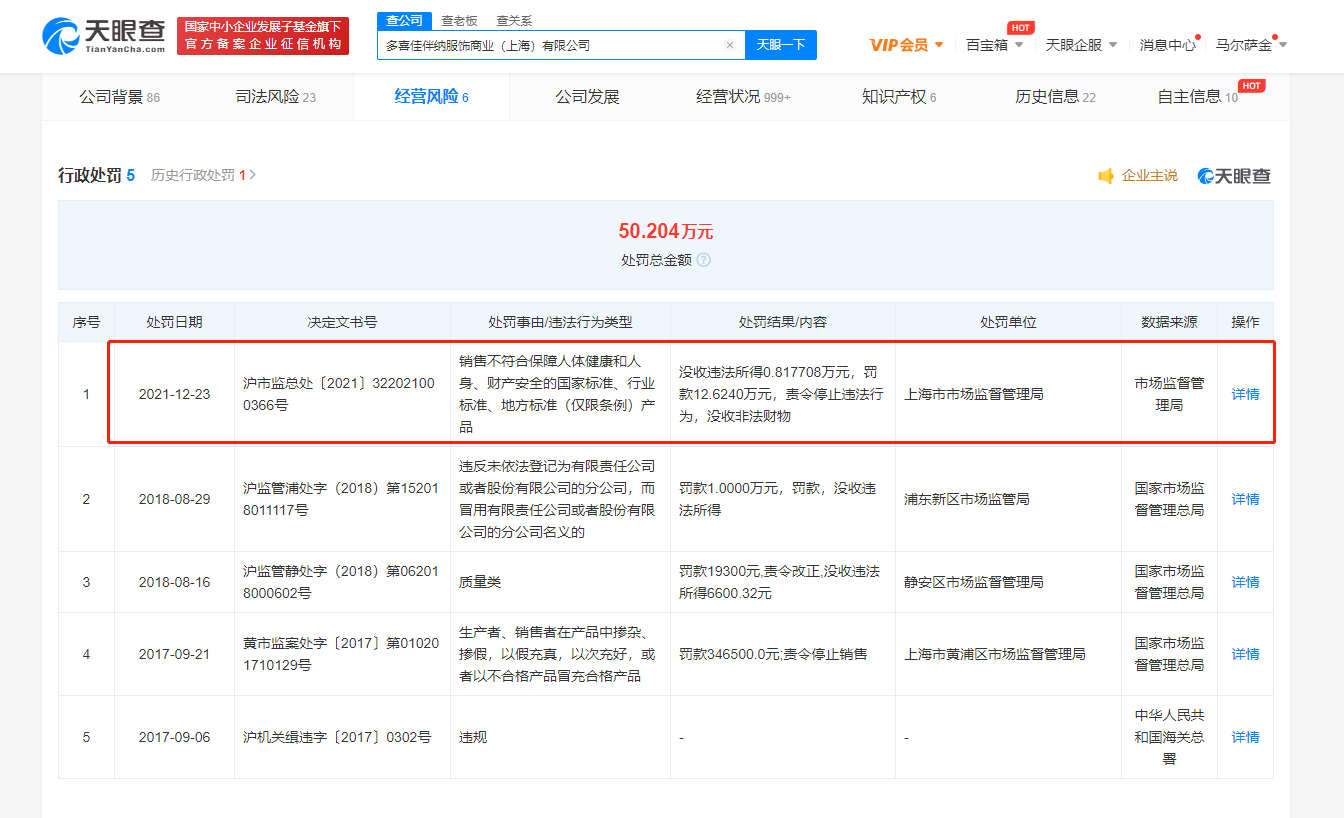Click the 天眼查 watermark logo on right
This screenshot has width=1344, height=818.
coord(1234,176)
